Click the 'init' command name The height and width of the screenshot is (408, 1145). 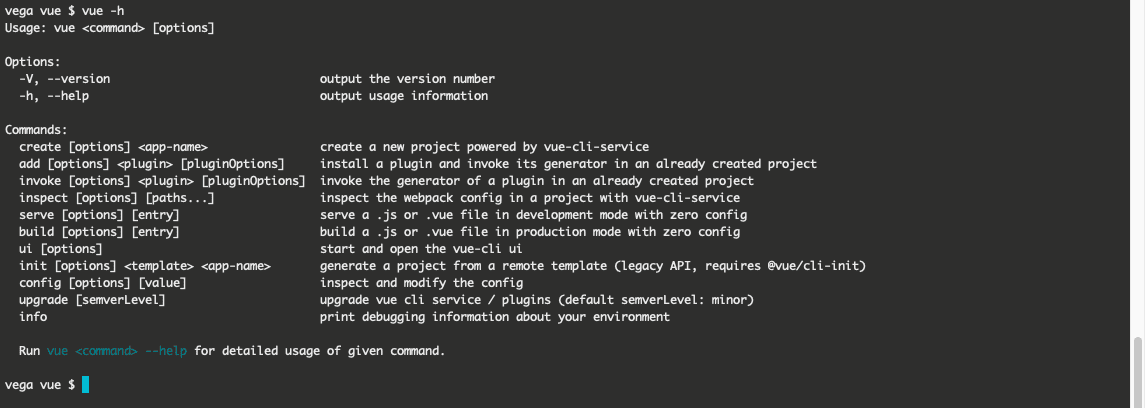tap(33, 266)
